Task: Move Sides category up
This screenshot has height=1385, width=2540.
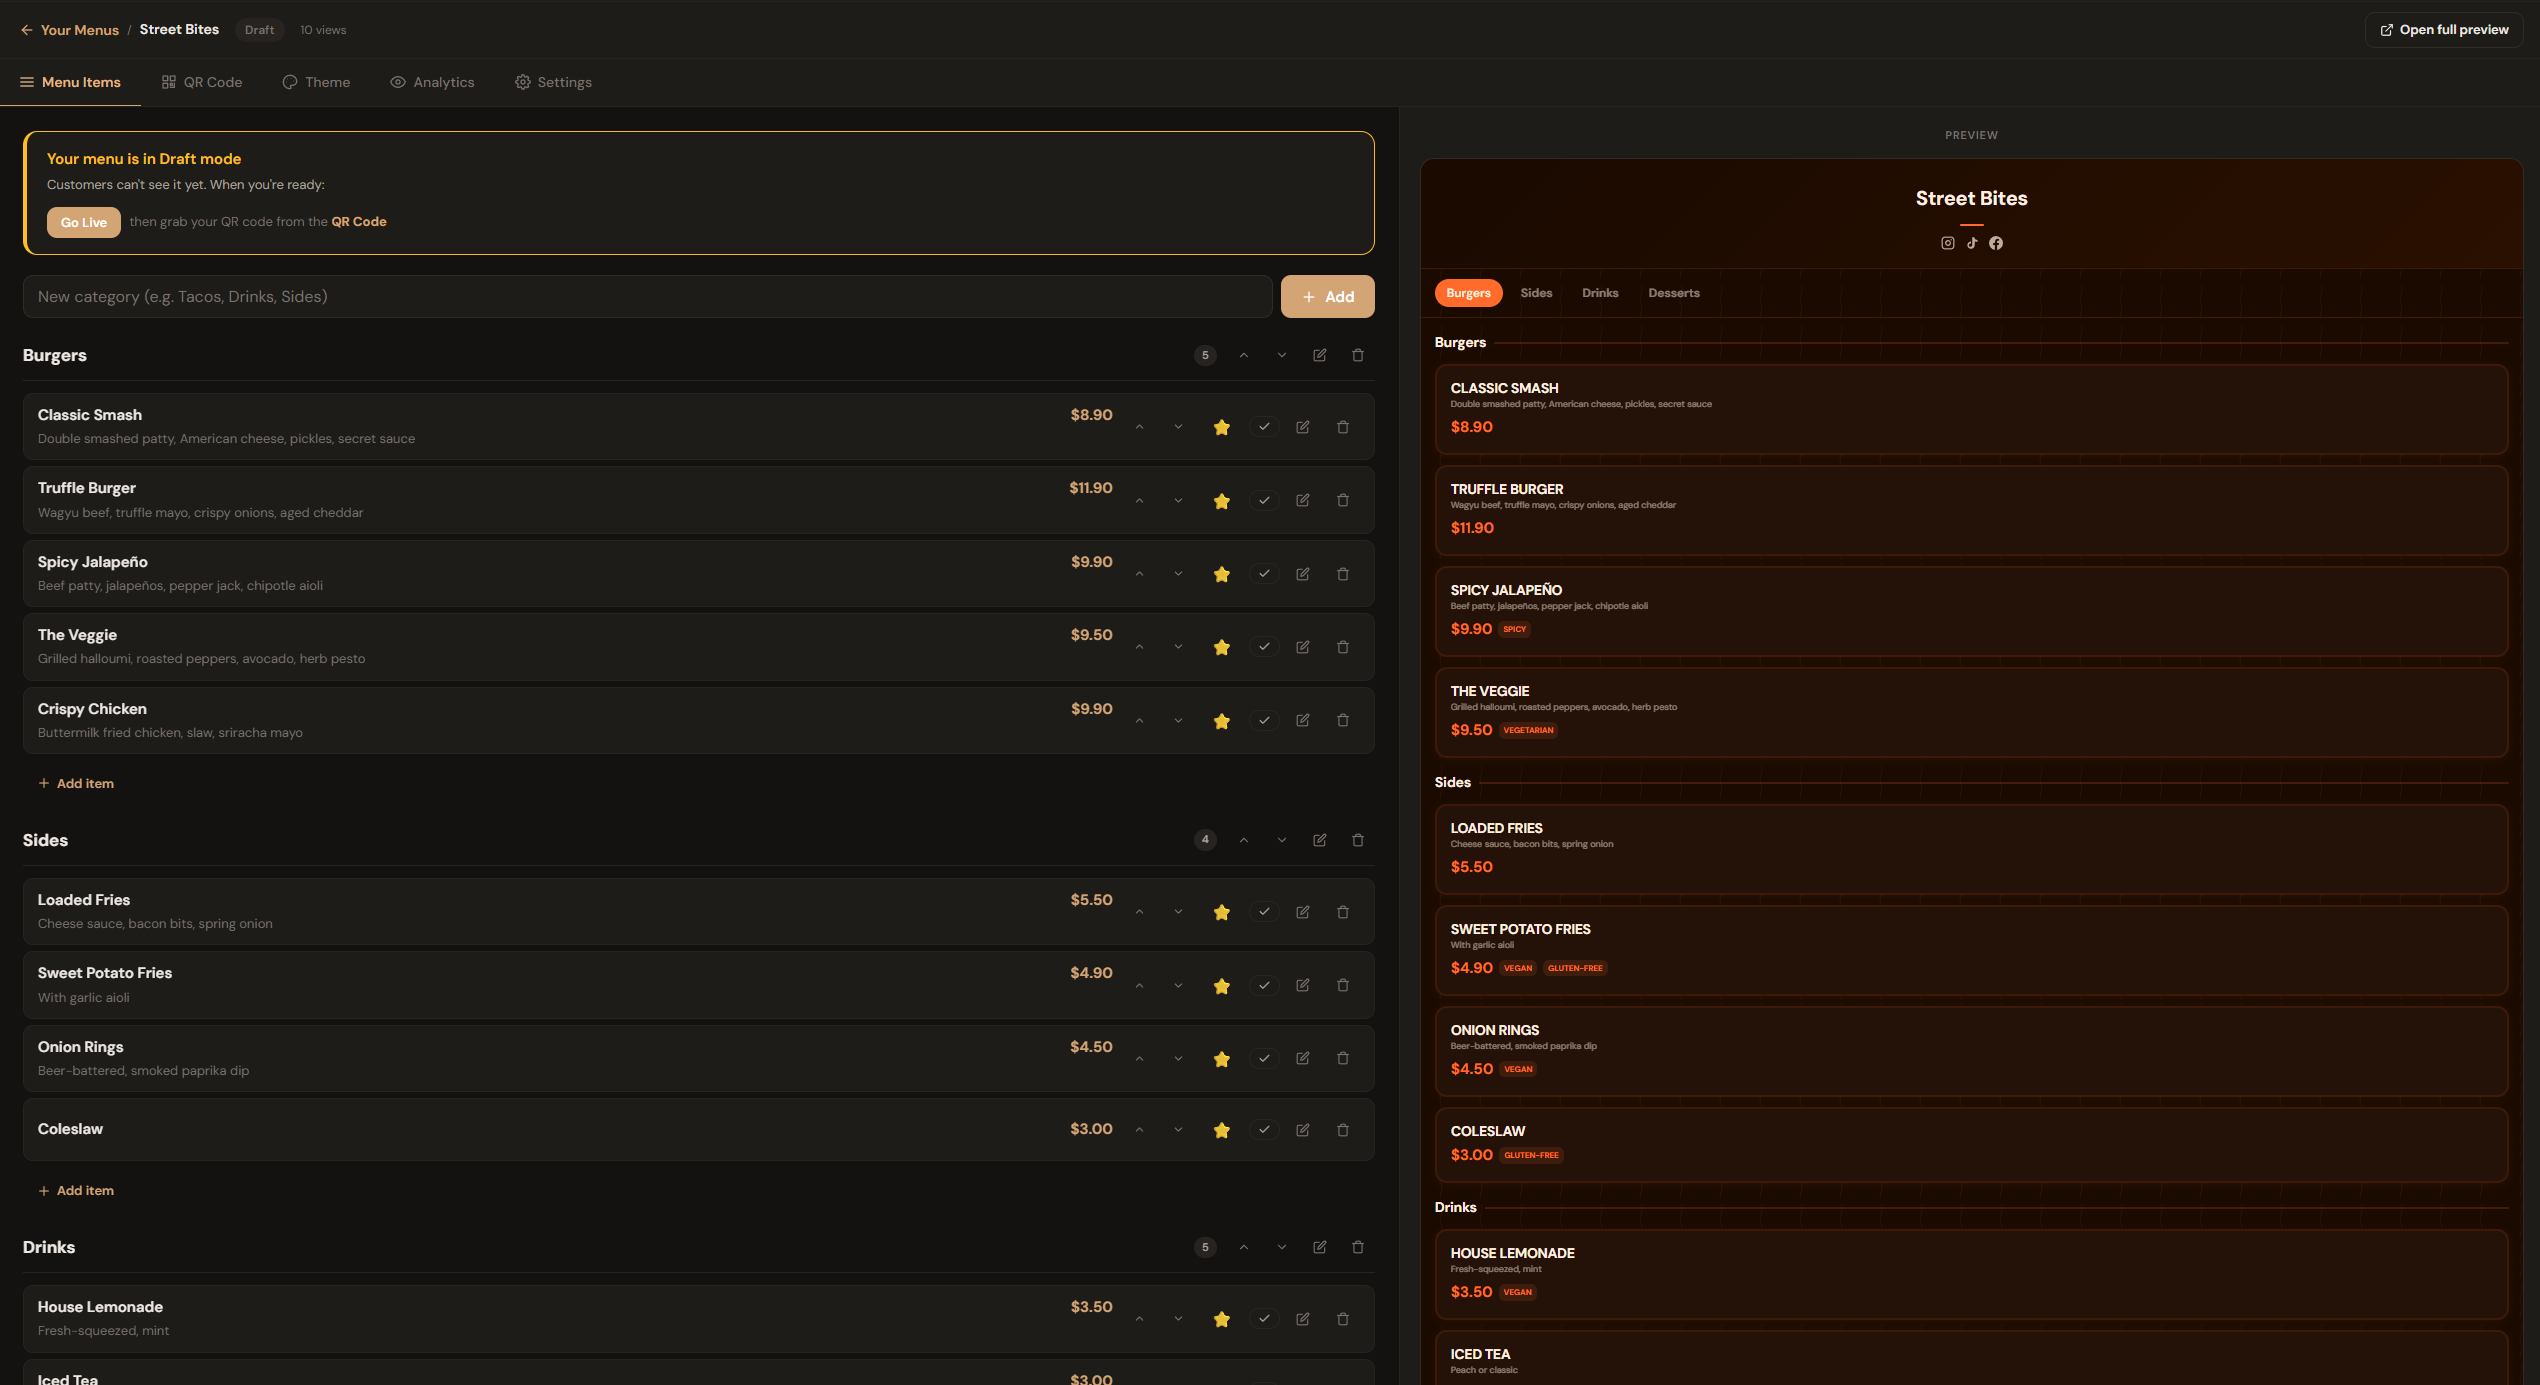Action: [1244, 840]
